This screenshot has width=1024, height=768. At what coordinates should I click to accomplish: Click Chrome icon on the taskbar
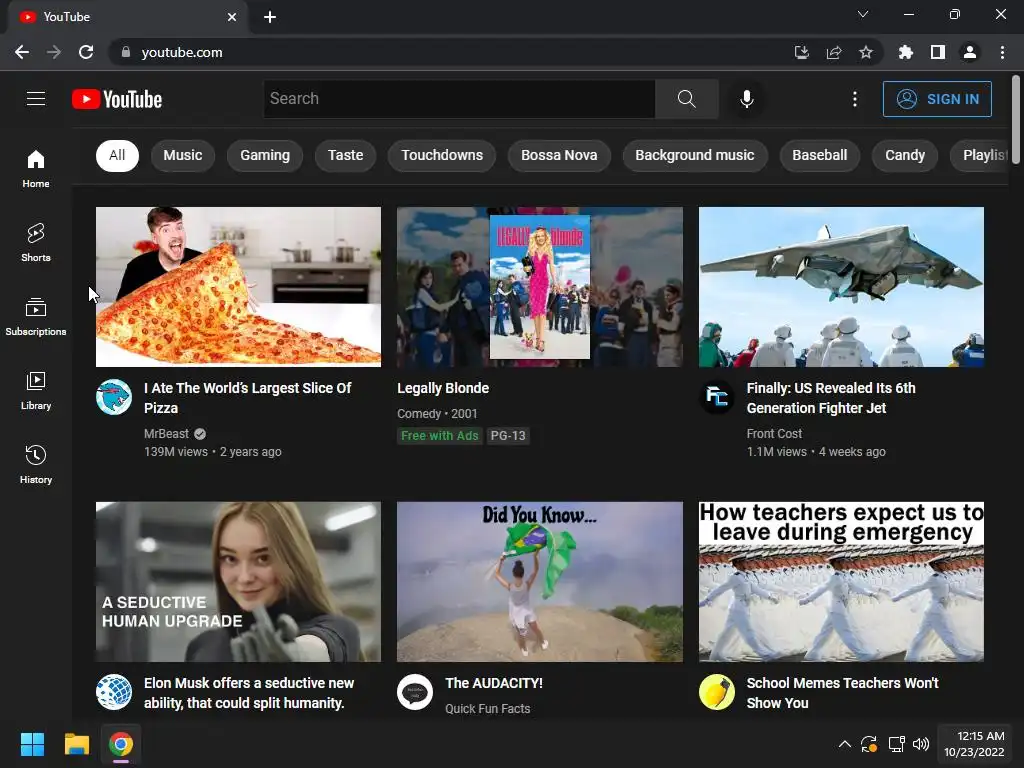pyautogui.click(x=121, y=744)
